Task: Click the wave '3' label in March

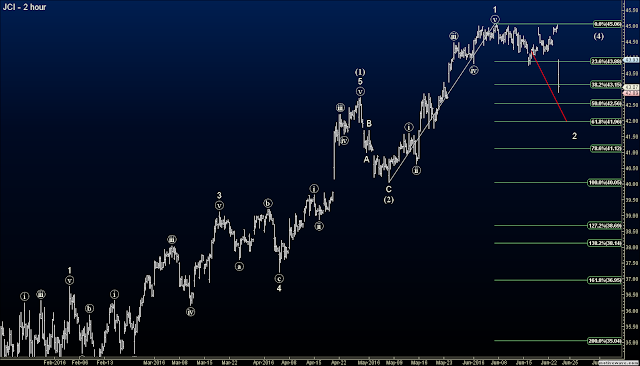Action: pyautogui.click(x=219, y=195)
